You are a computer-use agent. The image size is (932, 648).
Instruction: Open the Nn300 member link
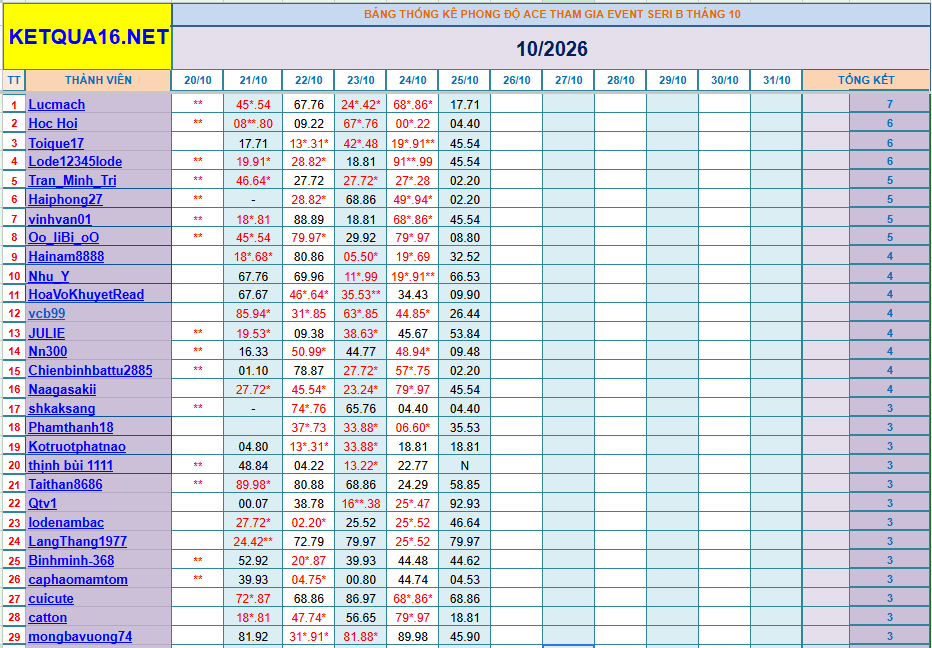(x=48, y=352)
